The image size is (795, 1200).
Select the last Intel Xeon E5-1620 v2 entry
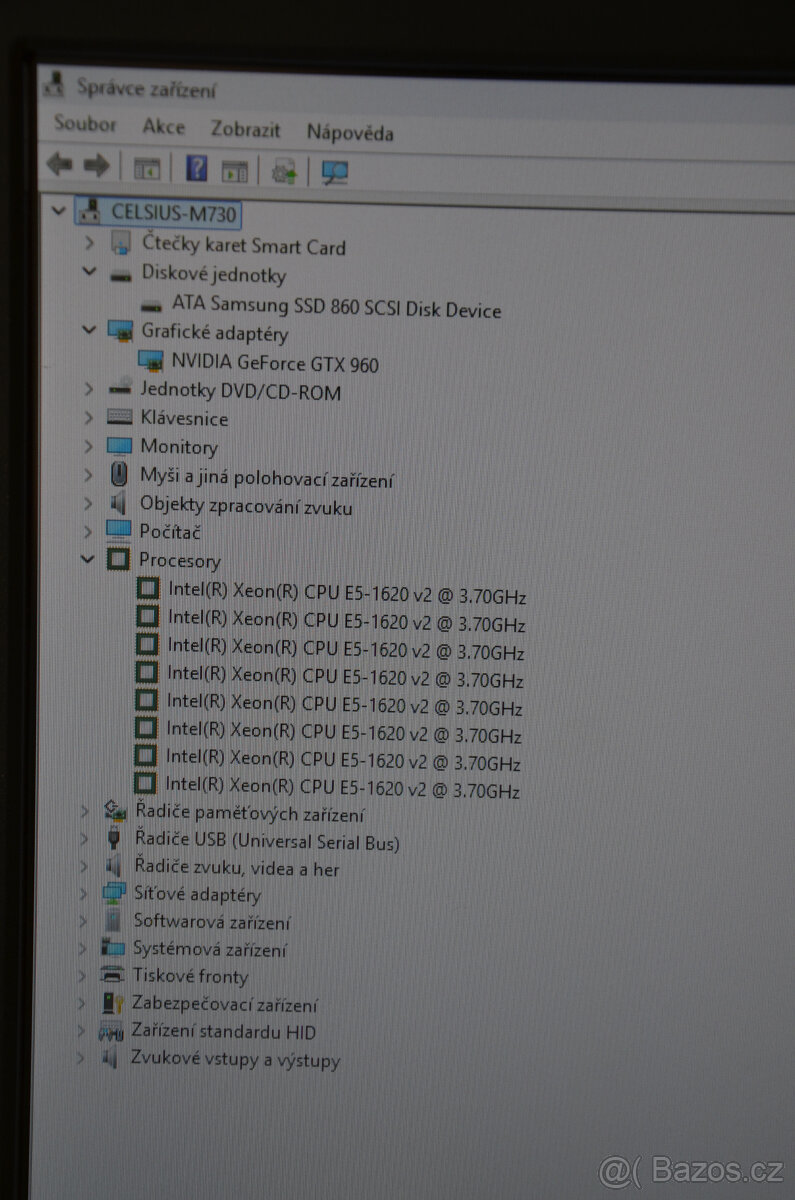[343, 788]
